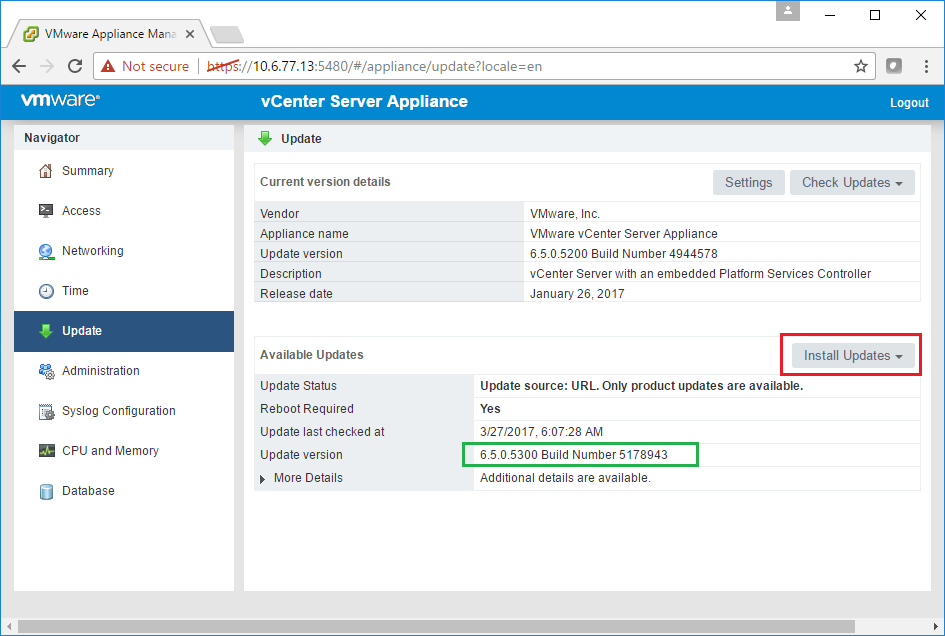Click the 'Yes' Reboot Required value
This screenshot has height=636, width=945.
click(490, 409)
